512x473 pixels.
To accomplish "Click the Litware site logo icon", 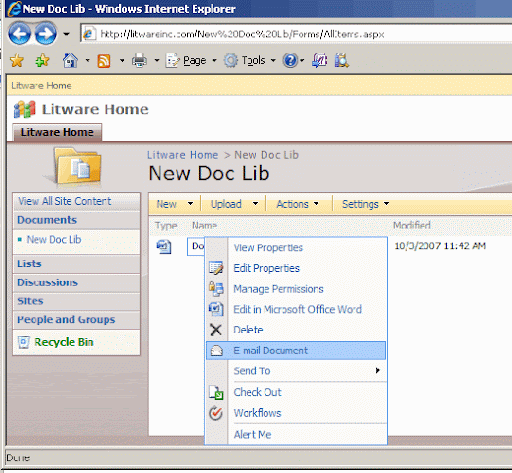I will coord(24,110).
